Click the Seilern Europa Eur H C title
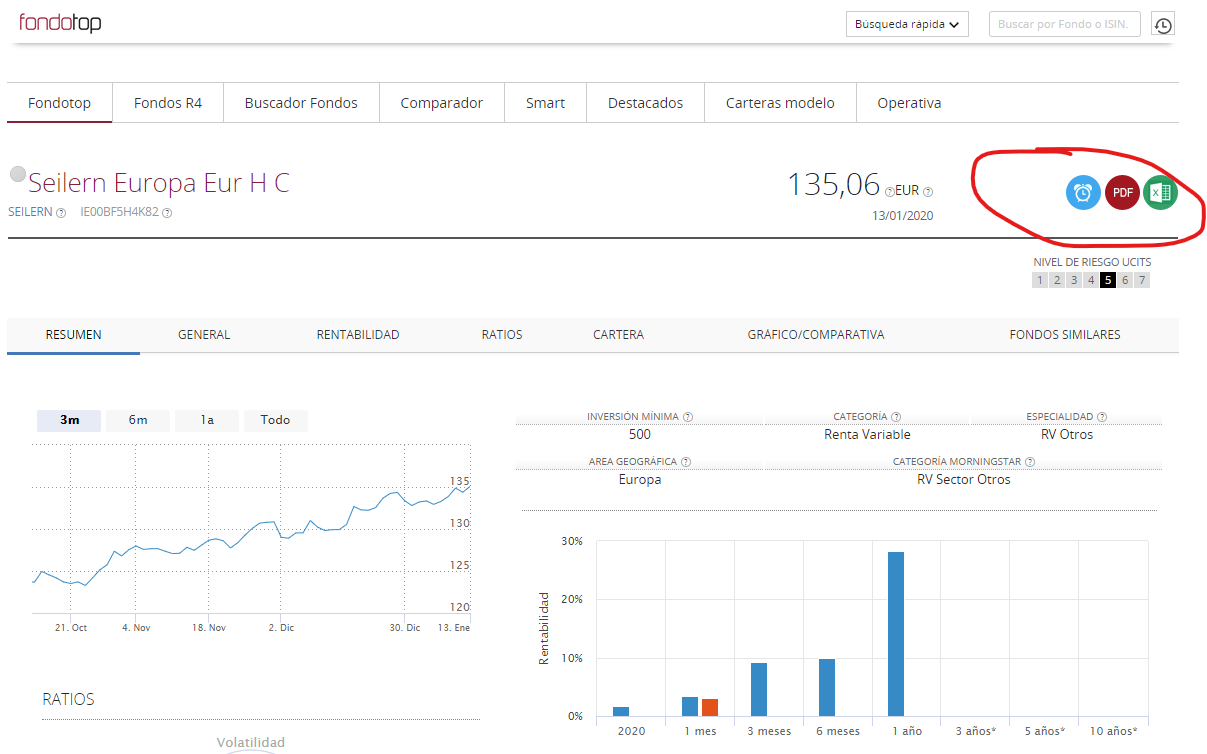Viewport: 1207px width, 754px height. (x=159, y=183)
